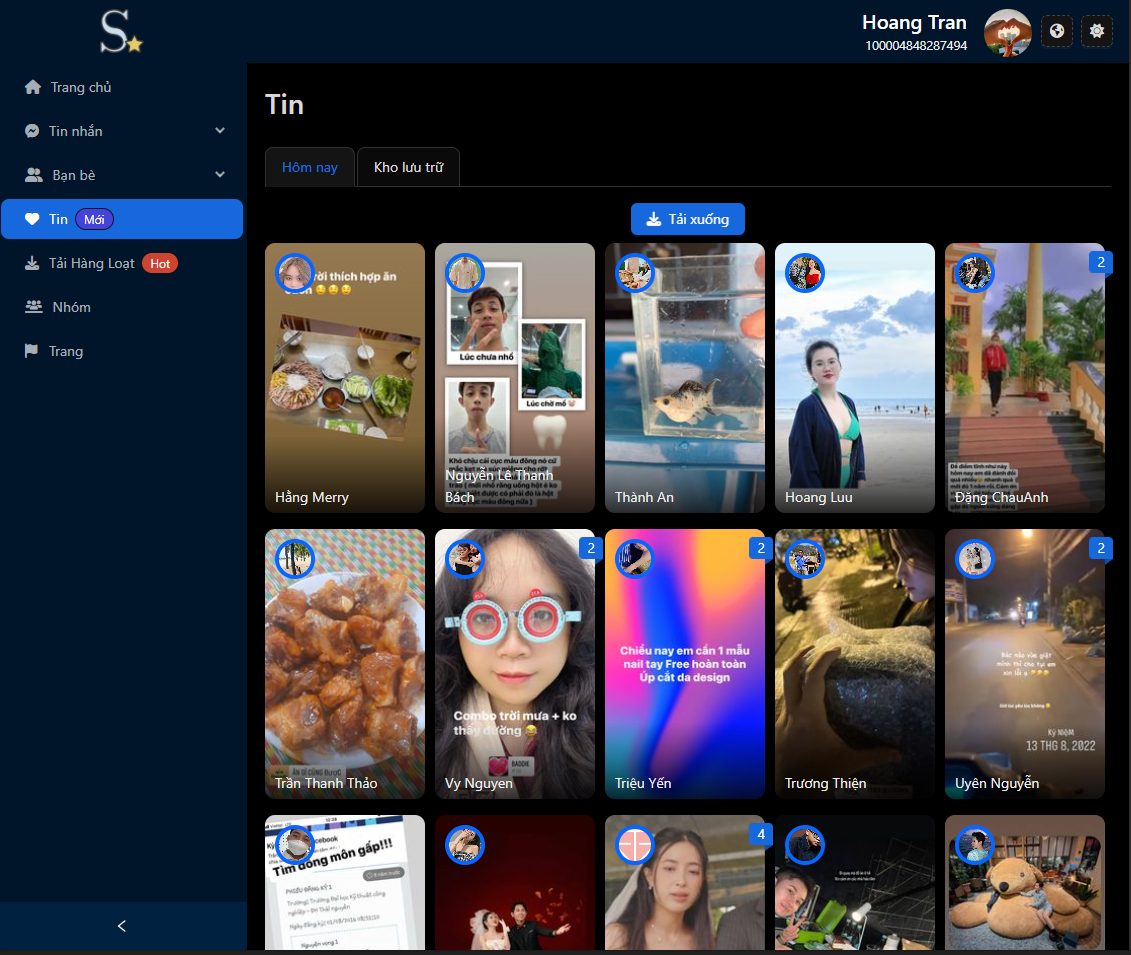Open the Tìm đồng môn gấp story
Viewport: 1131px width, 955px height.
pyautogui.click(x=345, y=882)
